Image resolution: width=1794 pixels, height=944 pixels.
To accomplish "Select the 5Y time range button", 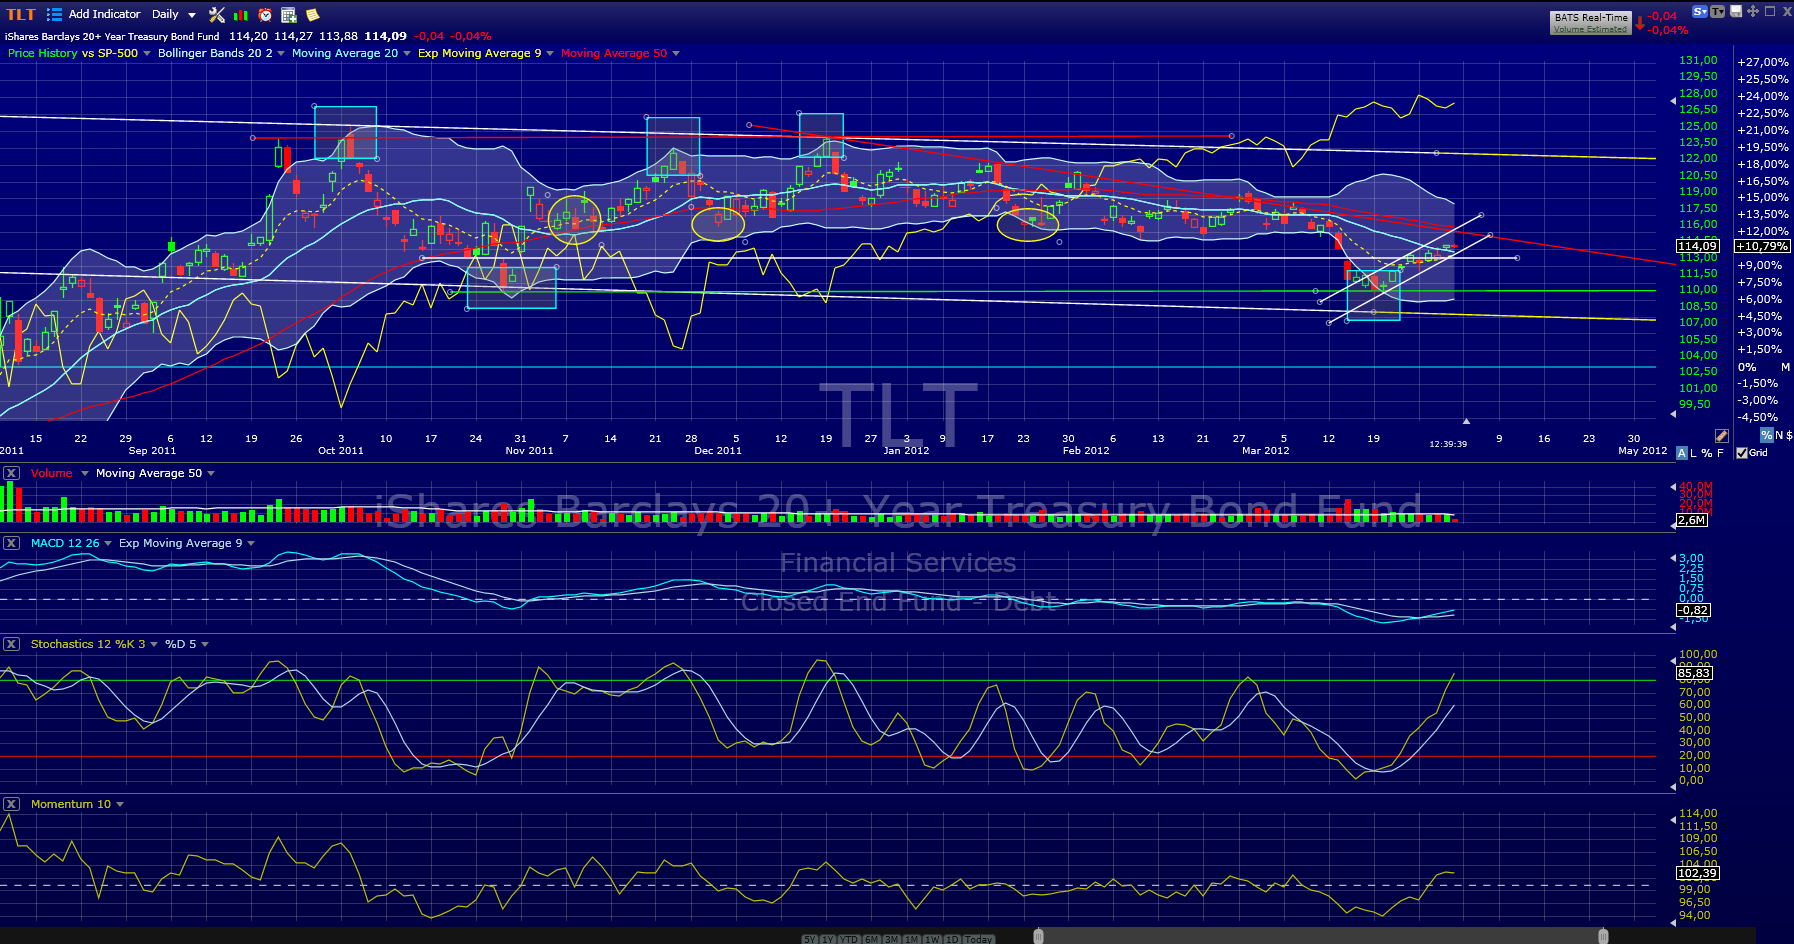I will pyautogui.click(x=810, y=939).
